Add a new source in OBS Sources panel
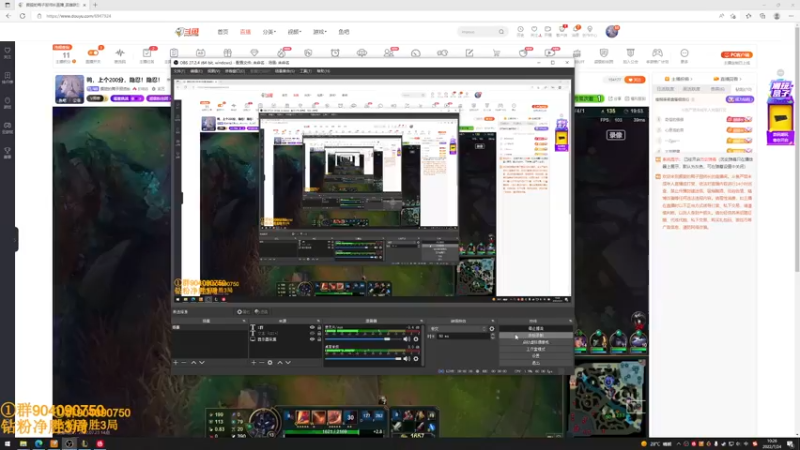This screenshot has width=800, height=450. 254,362
